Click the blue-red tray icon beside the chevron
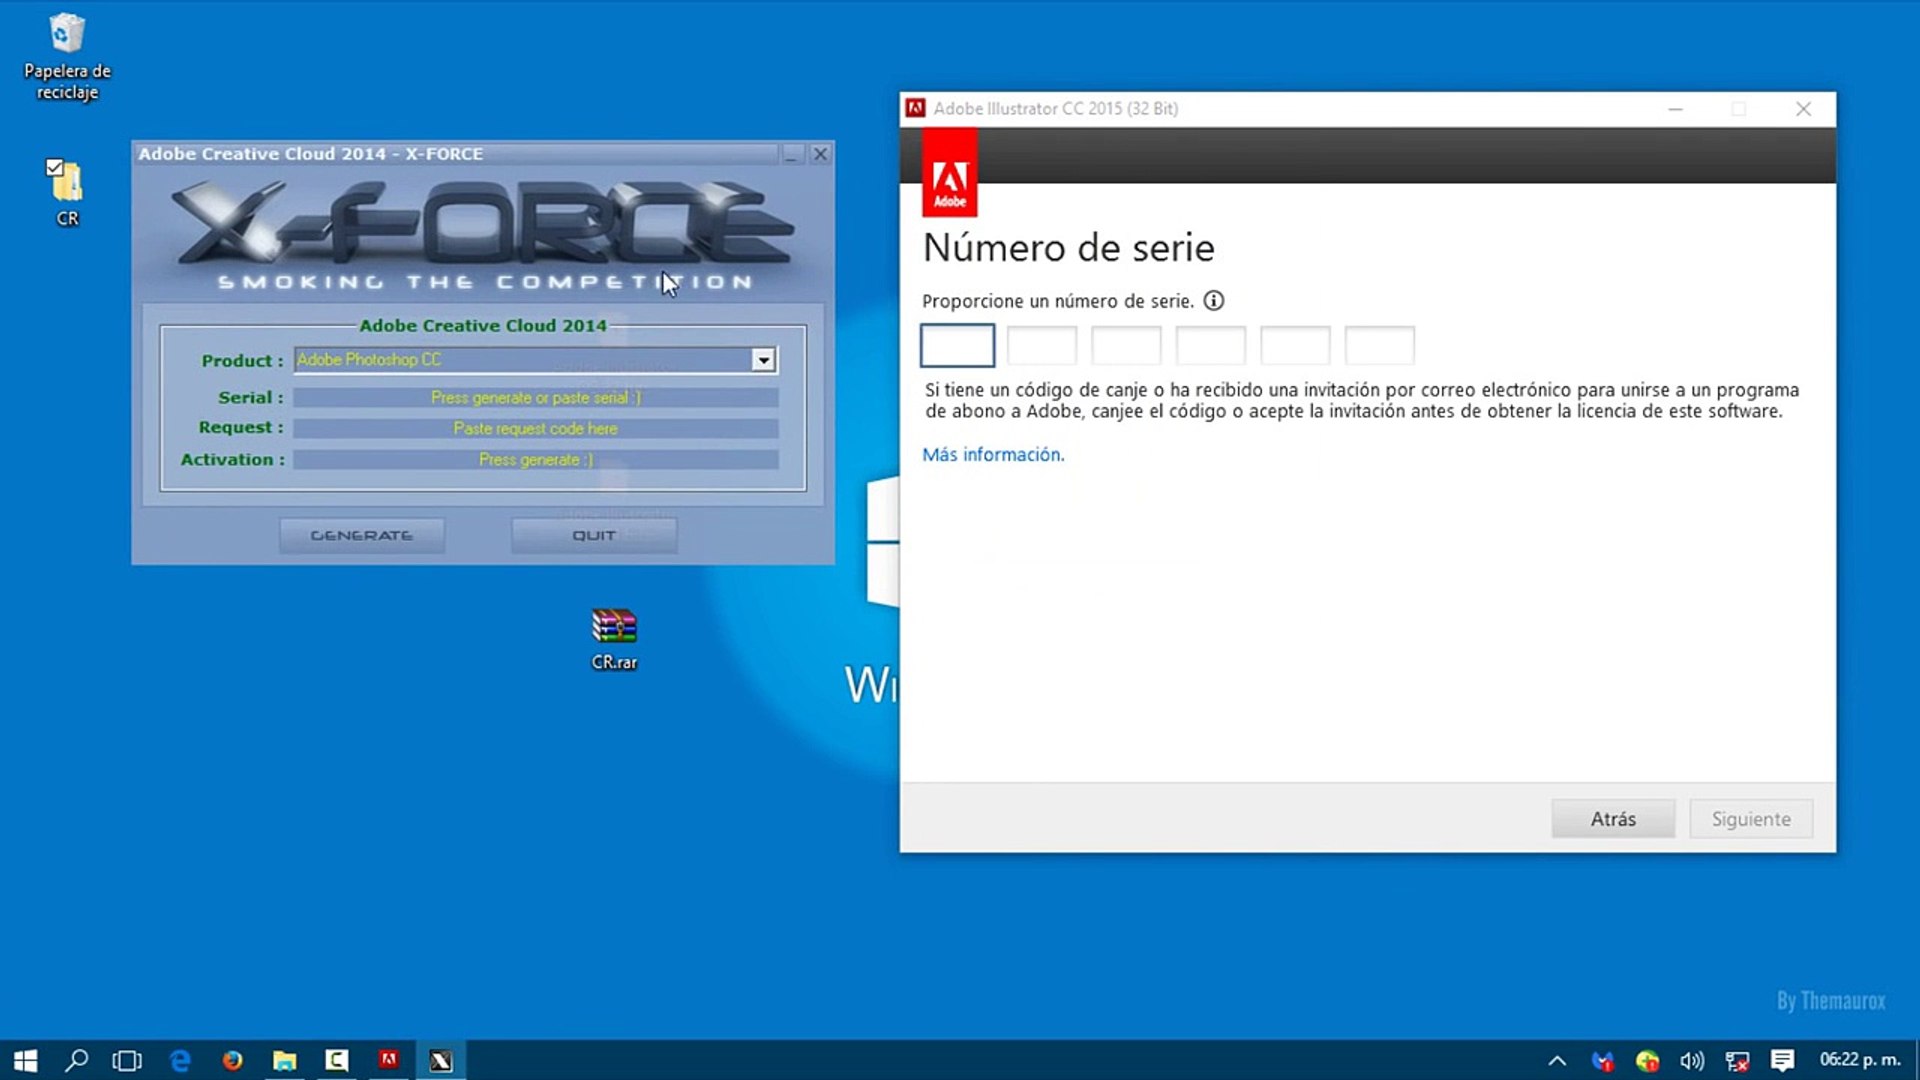Screen dimensions: 1920x1080 coord(1603,1061)
